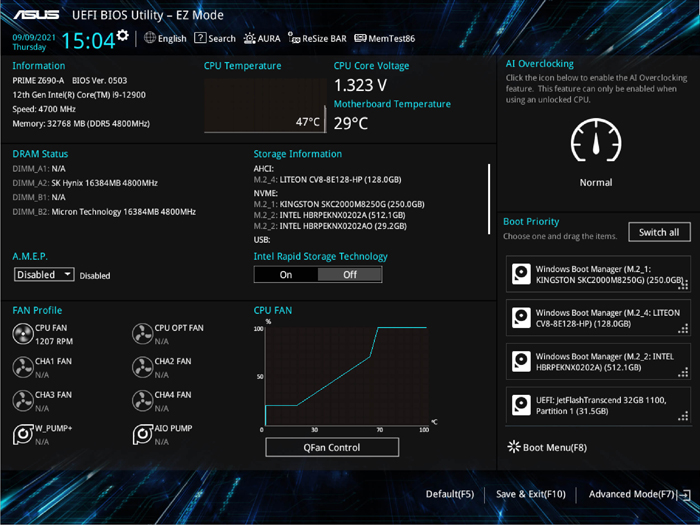Launch the MemTest86 icon
The width and height of the screenshot is (700, 525).
coord(360,38)
